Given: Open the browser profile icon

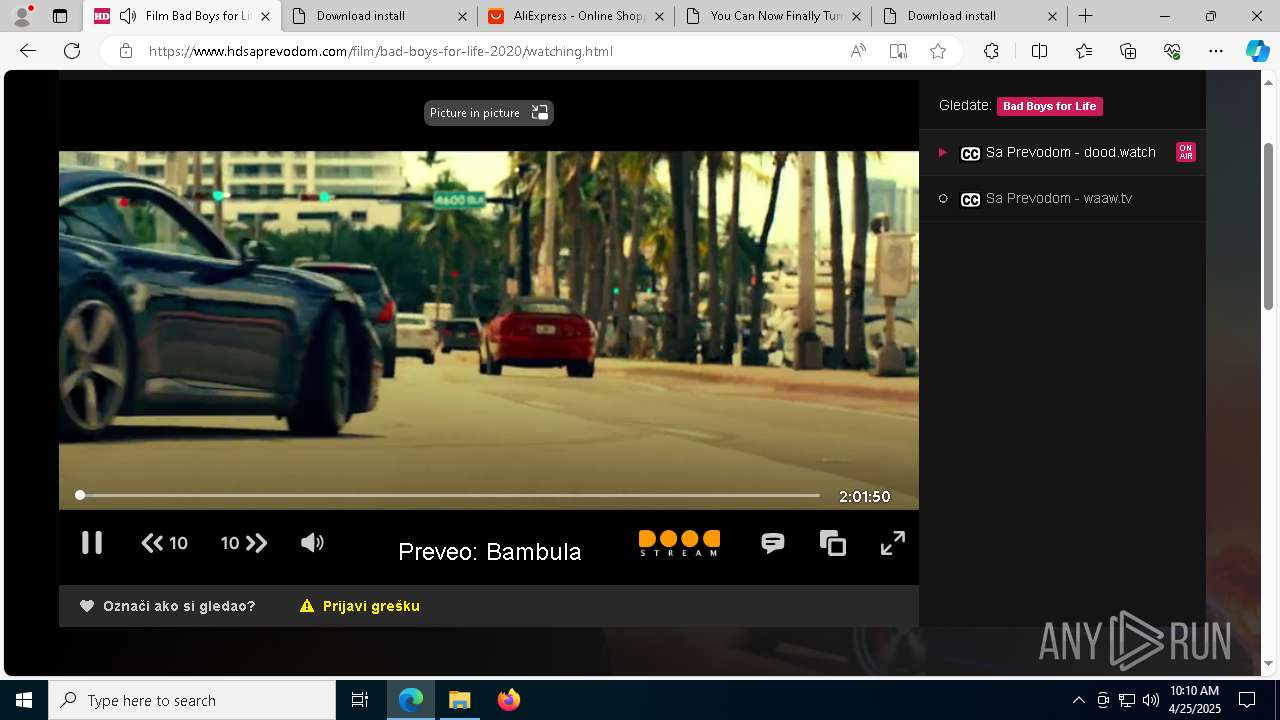Looking at the screenshot, I should 22,16.
